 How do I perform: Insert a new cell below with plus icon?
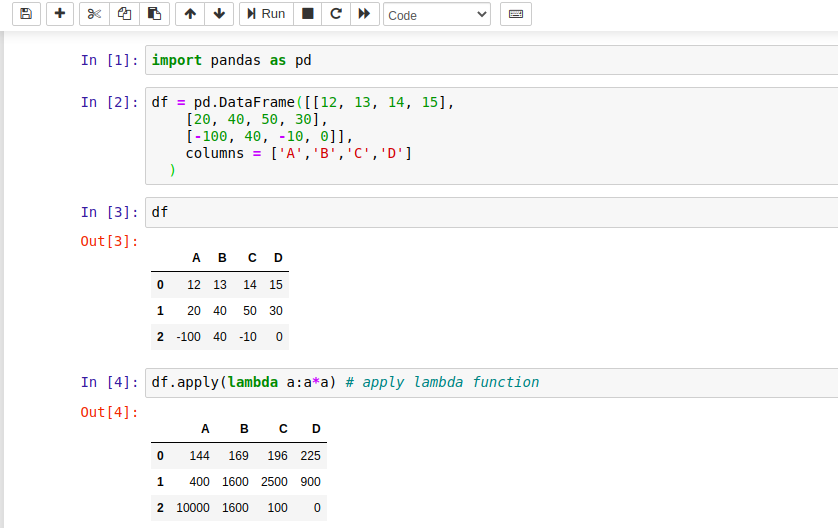(x=60, y=14)
